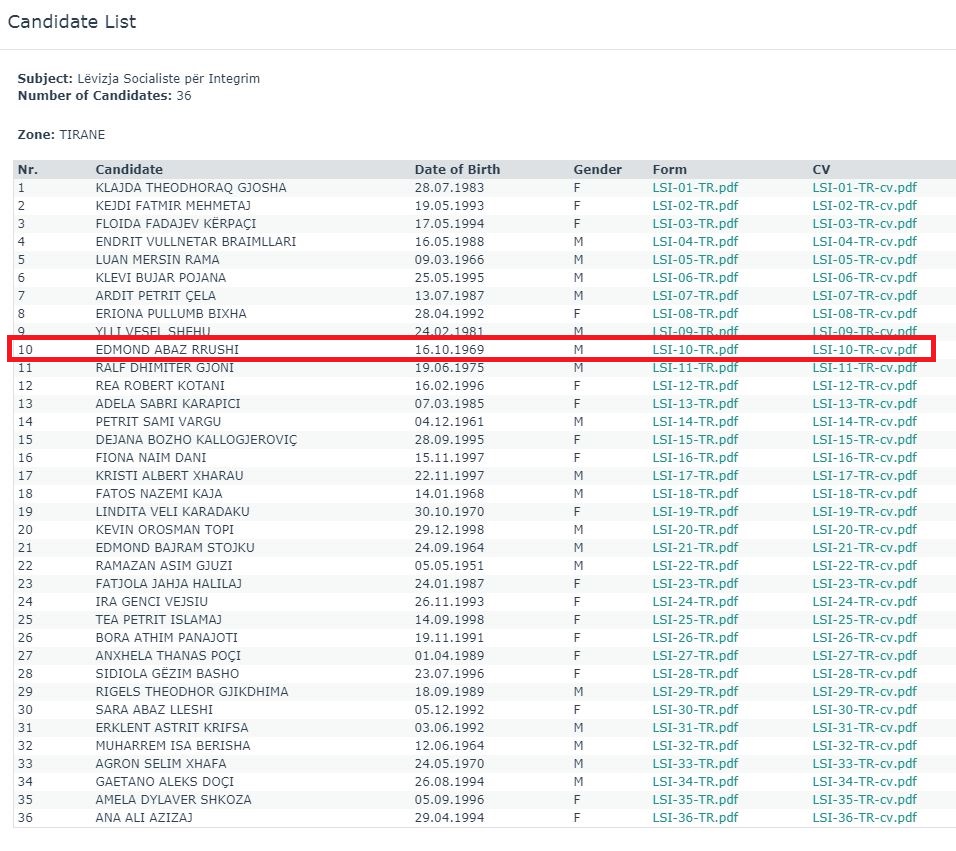Viewport: 956px width, 851px height.
Task: Open LSI-14-TR-cv.pdf for Petrit Vargu
Action: click(864, 422)
